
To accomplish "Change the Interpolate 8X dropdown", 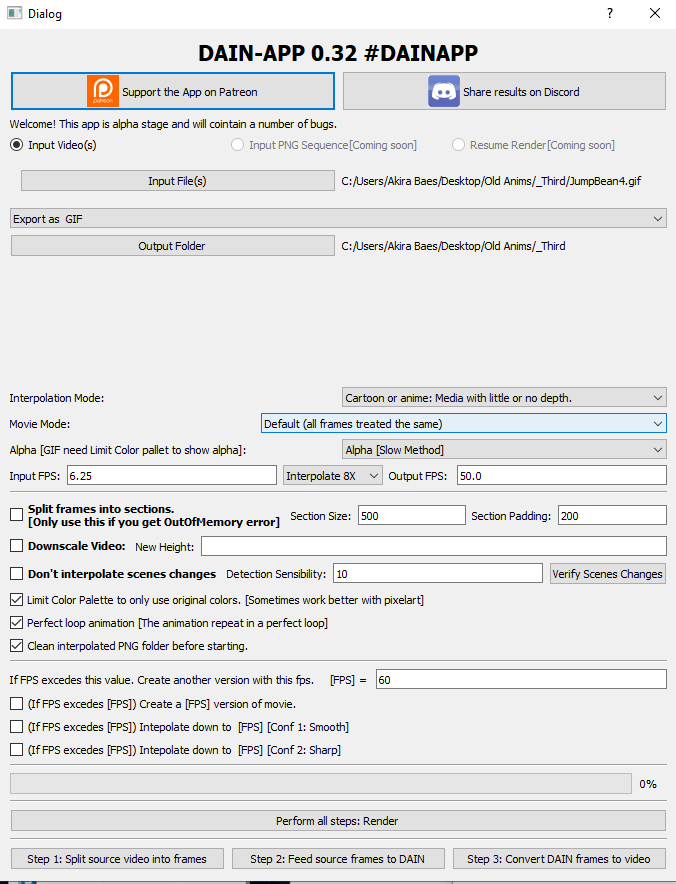I will [333, 476].
